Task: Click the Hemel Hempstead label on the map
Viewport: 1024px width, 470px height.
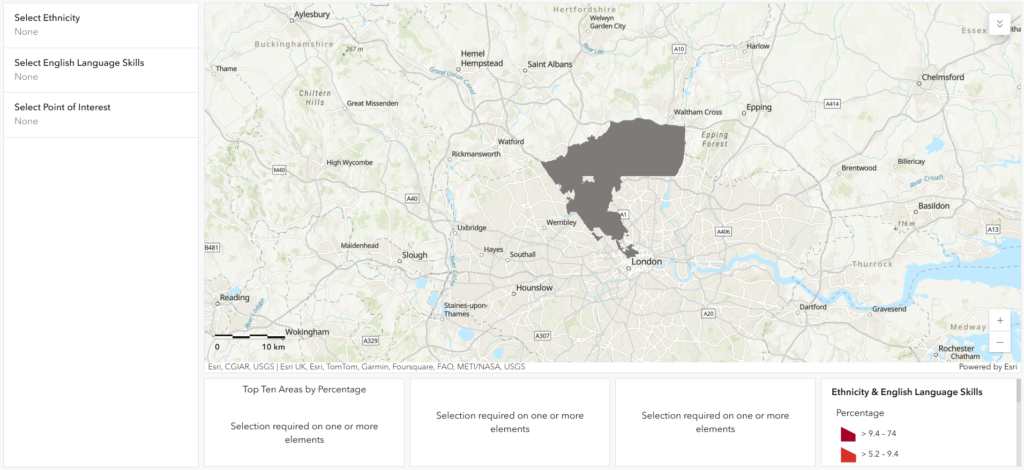Action: click(x=482, y=58)
